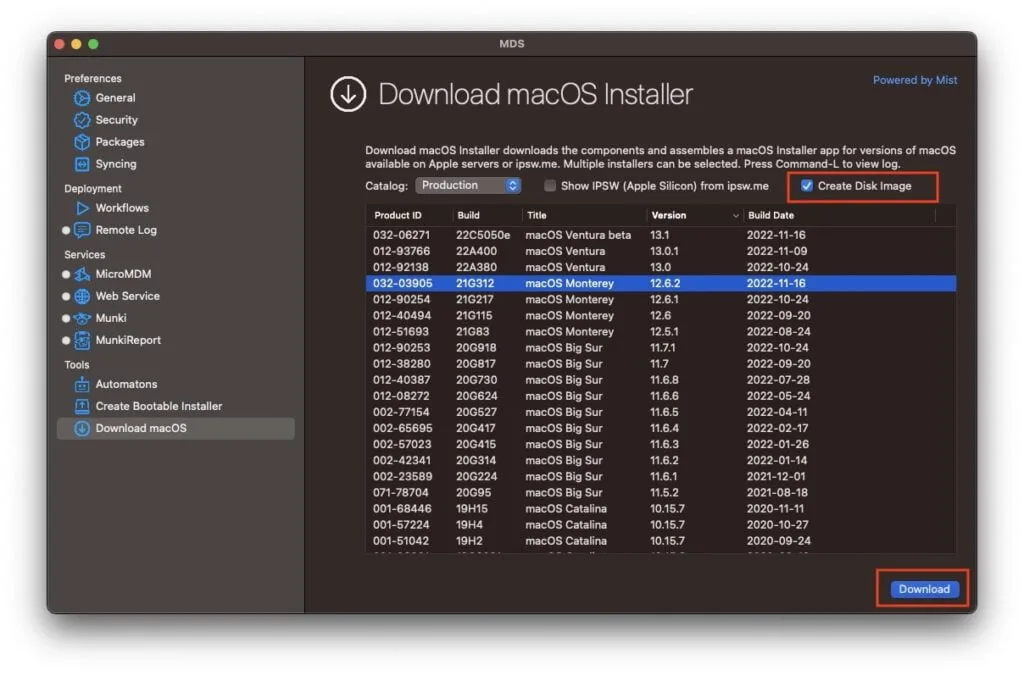
Task: Select Big Sur 11.6.4 row
Action: [660, 428]
